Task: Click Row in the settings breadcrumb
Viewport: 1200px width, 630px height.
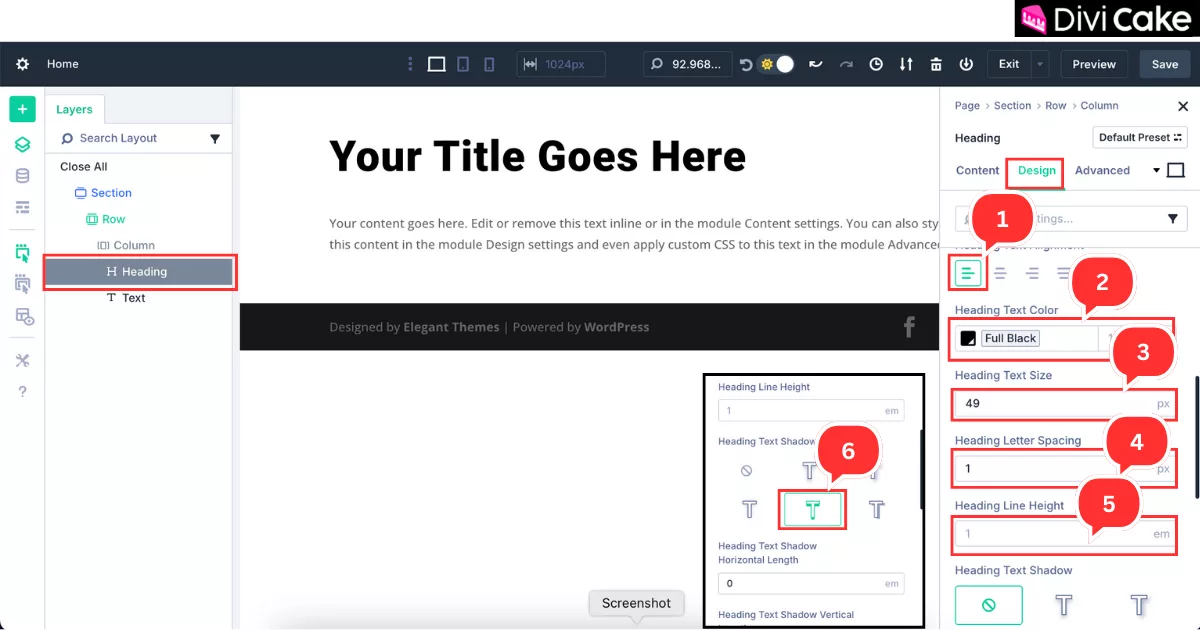Action: (x=1056, y=106)
